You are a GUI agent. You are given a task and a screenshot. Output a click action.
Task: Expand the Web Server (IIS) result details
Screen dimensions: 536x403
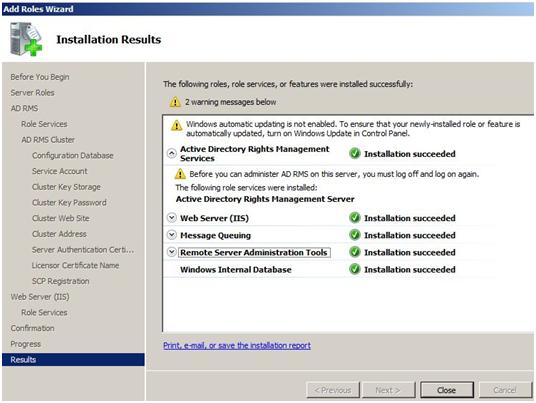172,217
